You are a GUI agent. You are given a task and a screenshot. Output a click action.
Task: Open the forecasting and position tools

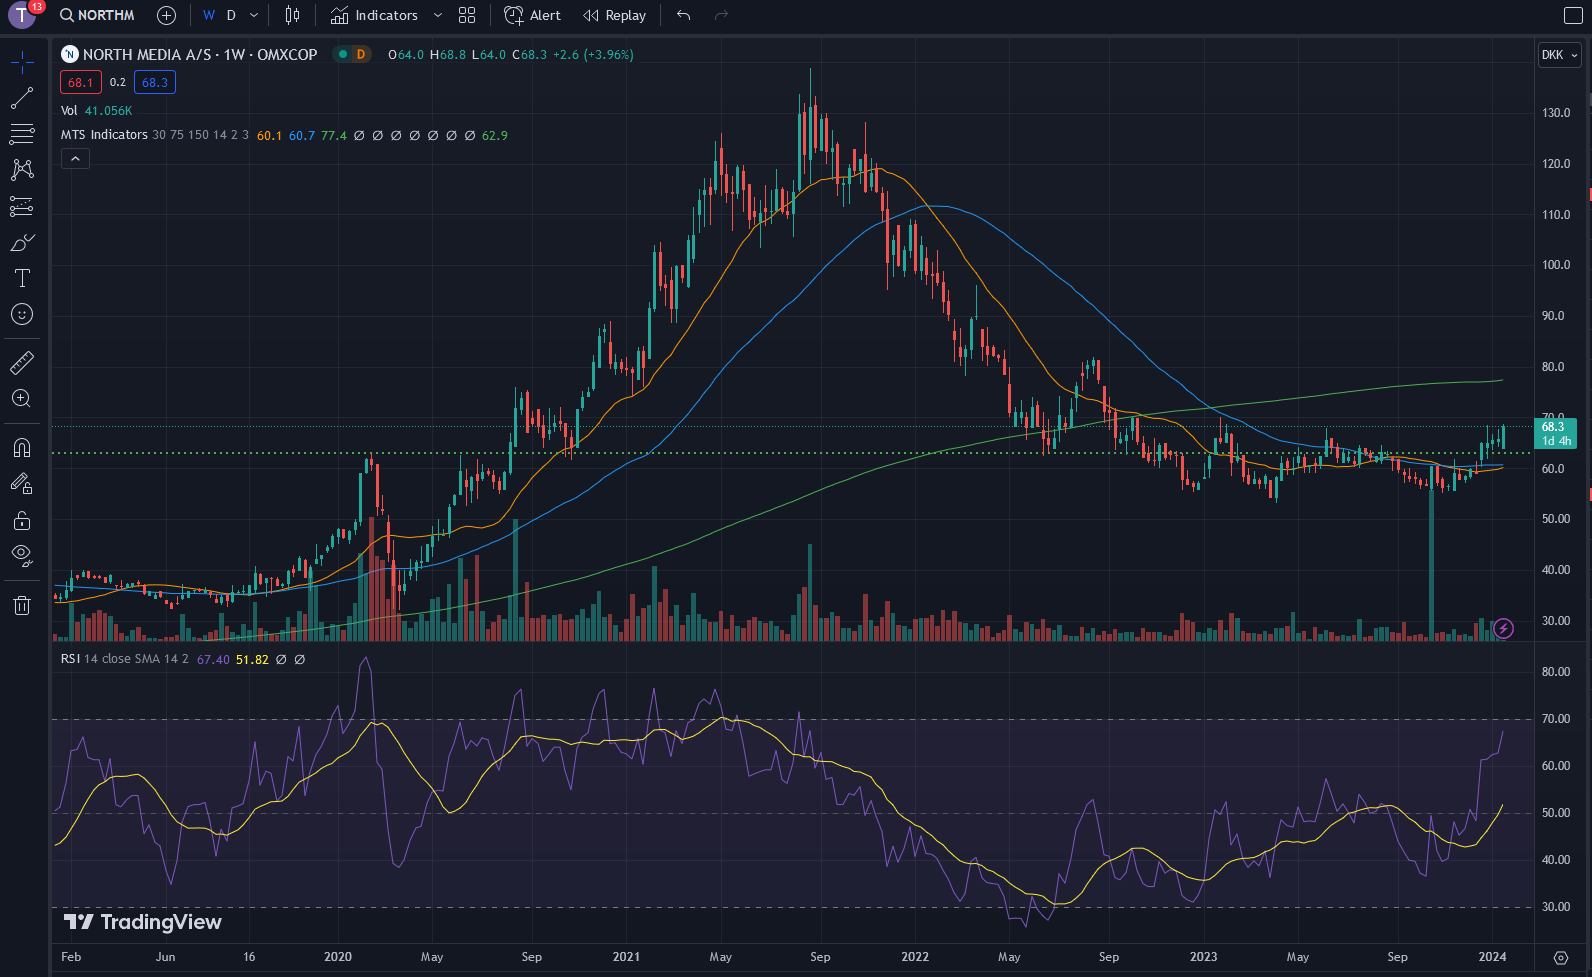coord(22,206)
